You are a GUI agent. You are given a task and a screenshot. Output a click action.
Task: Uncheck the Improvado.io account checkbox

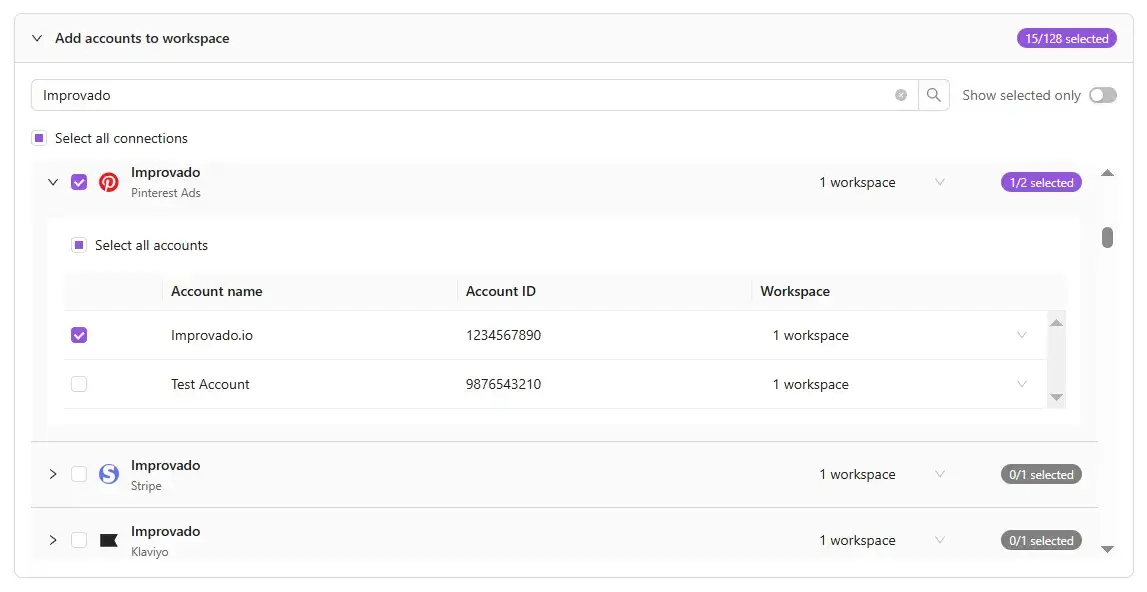[x=79, y=335]
